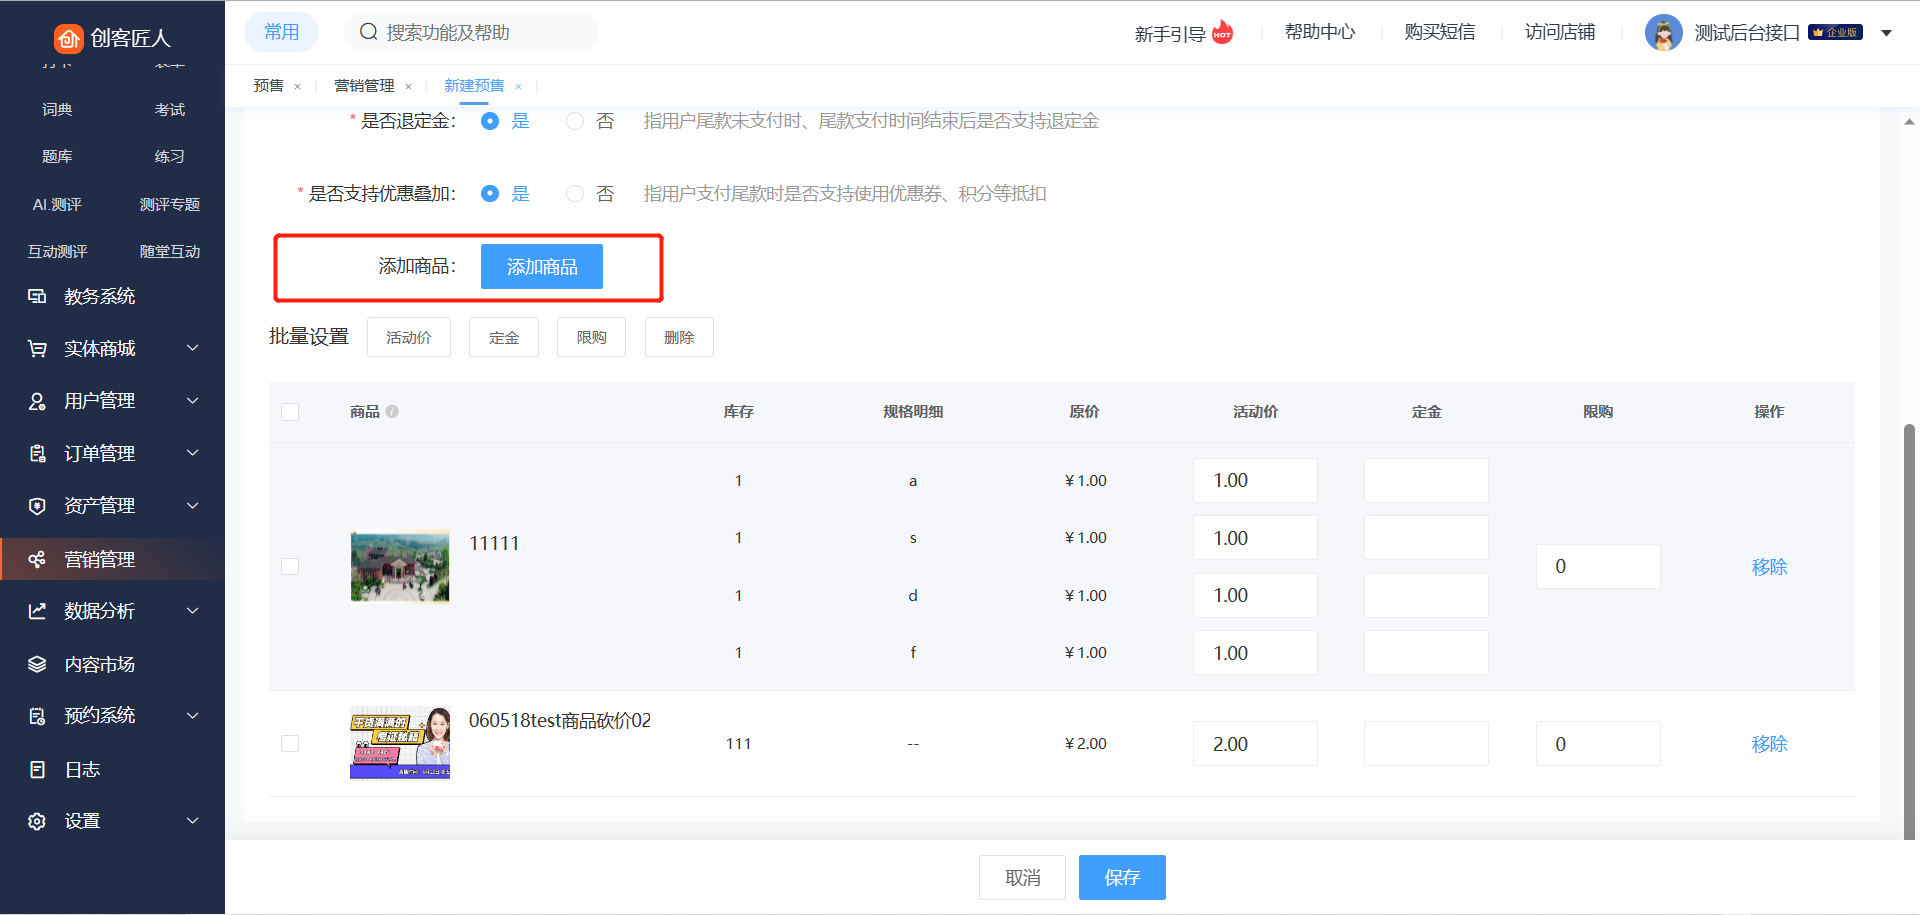
Task: Close the 新建预售 tab
Action: [x=518, y=87]
